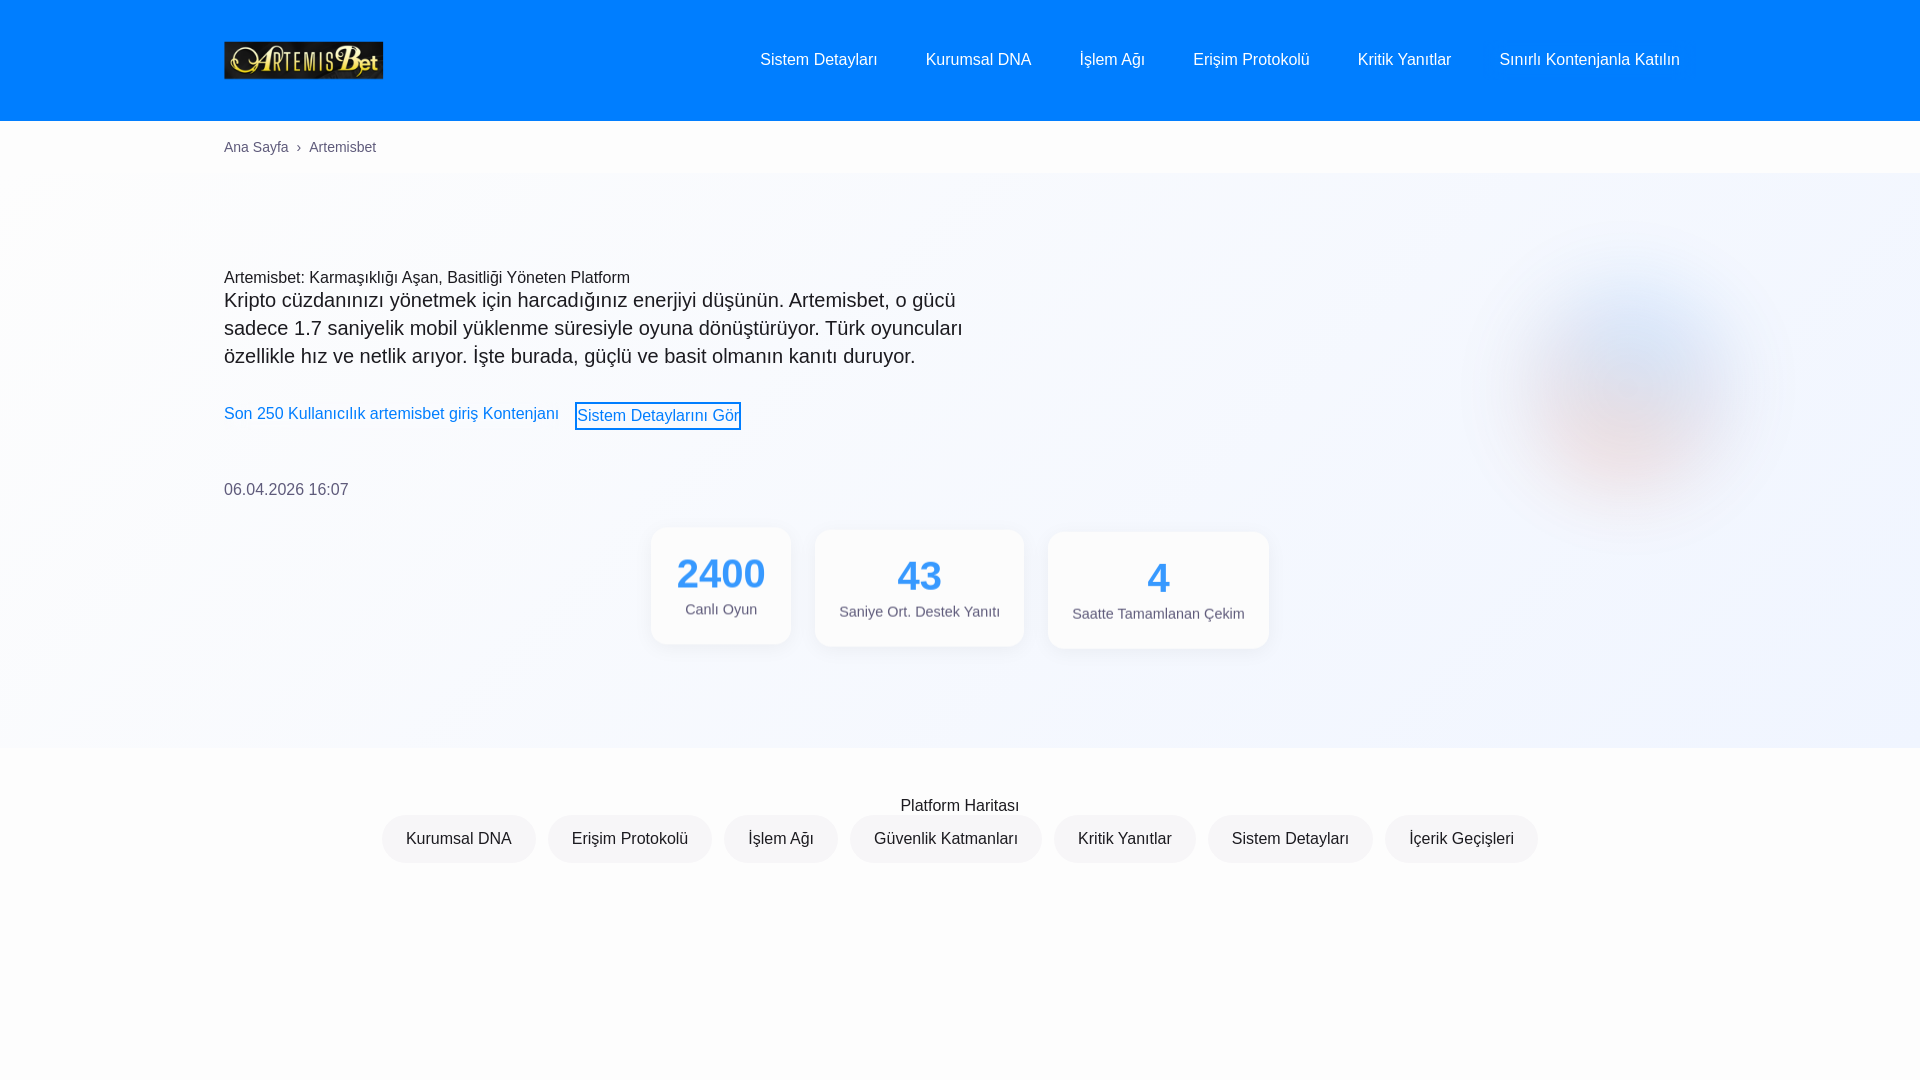Open Kurumsal DNA in top navigation
Screen dimensions: 1920x1080
(x=978, y=60)
